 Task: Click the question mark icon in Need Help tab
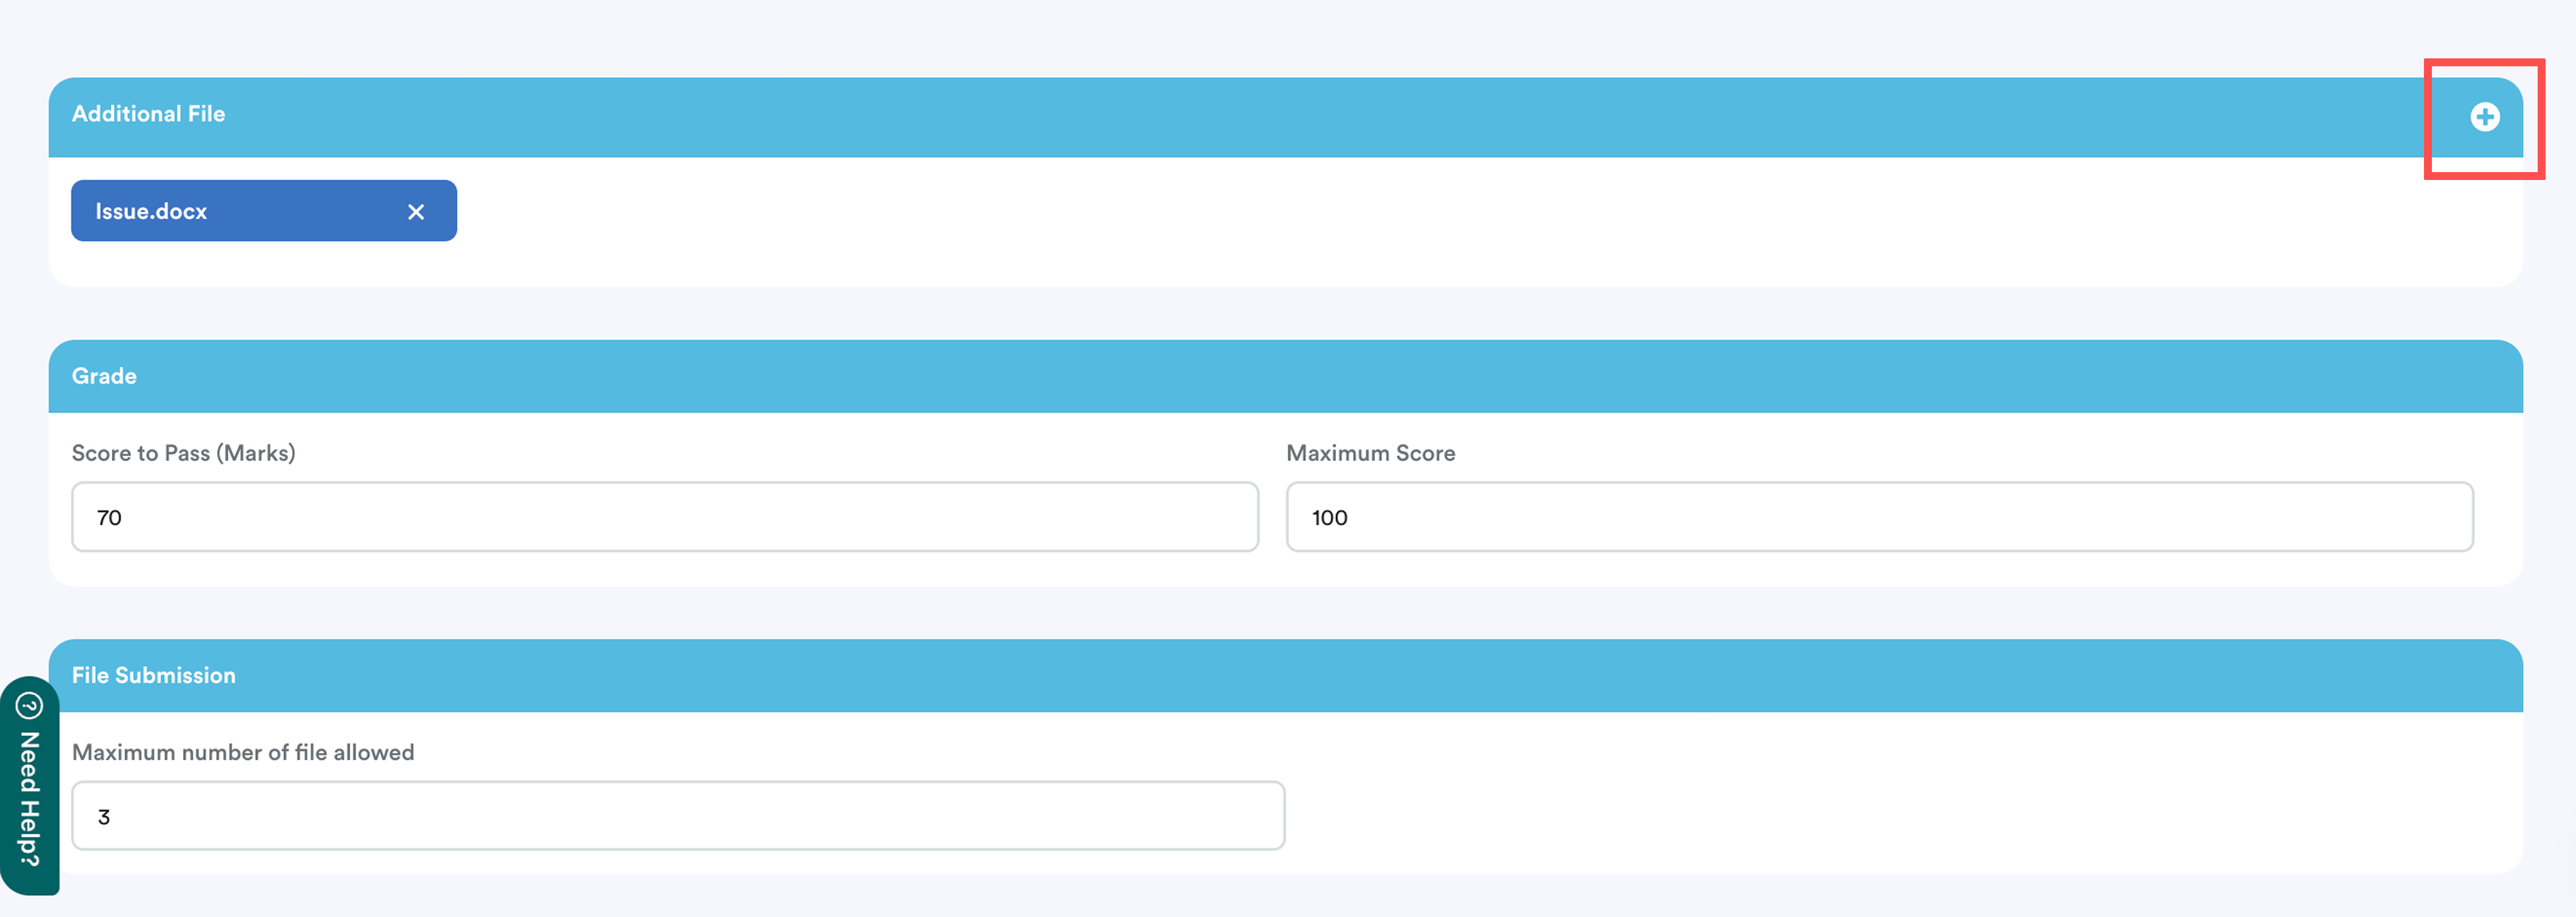[30, 706]
